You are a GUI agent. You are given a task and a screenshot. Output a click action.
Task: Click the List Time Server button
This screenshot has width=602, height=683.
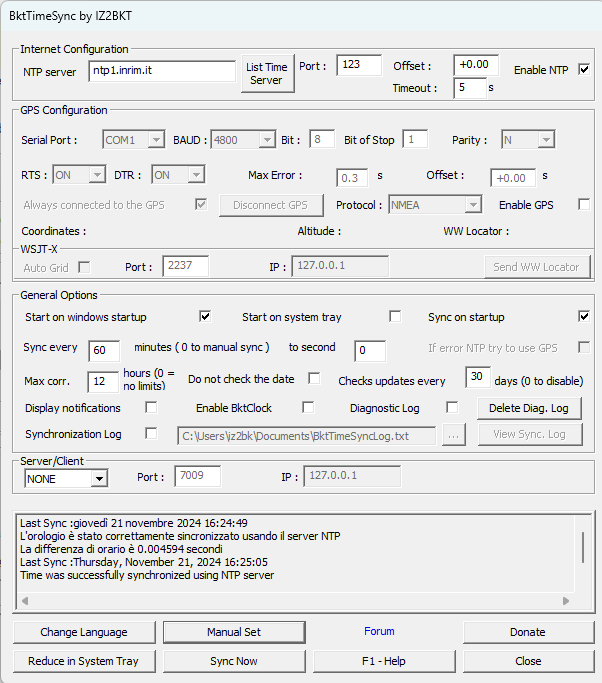click(267, 74)
